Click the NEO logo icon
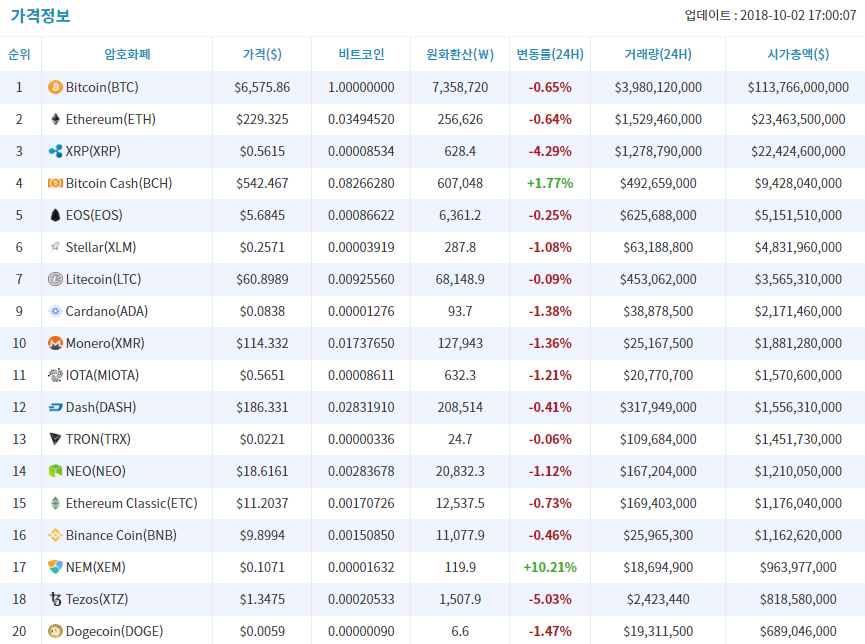865x644 pixels. [x=55, y=471]
